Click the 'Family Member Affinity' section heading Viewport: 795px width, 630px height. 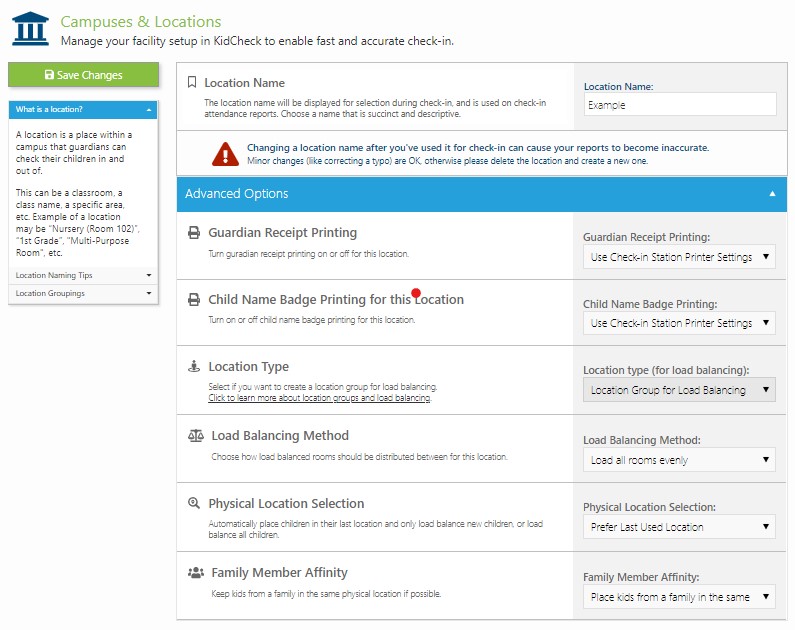[279, 573]
